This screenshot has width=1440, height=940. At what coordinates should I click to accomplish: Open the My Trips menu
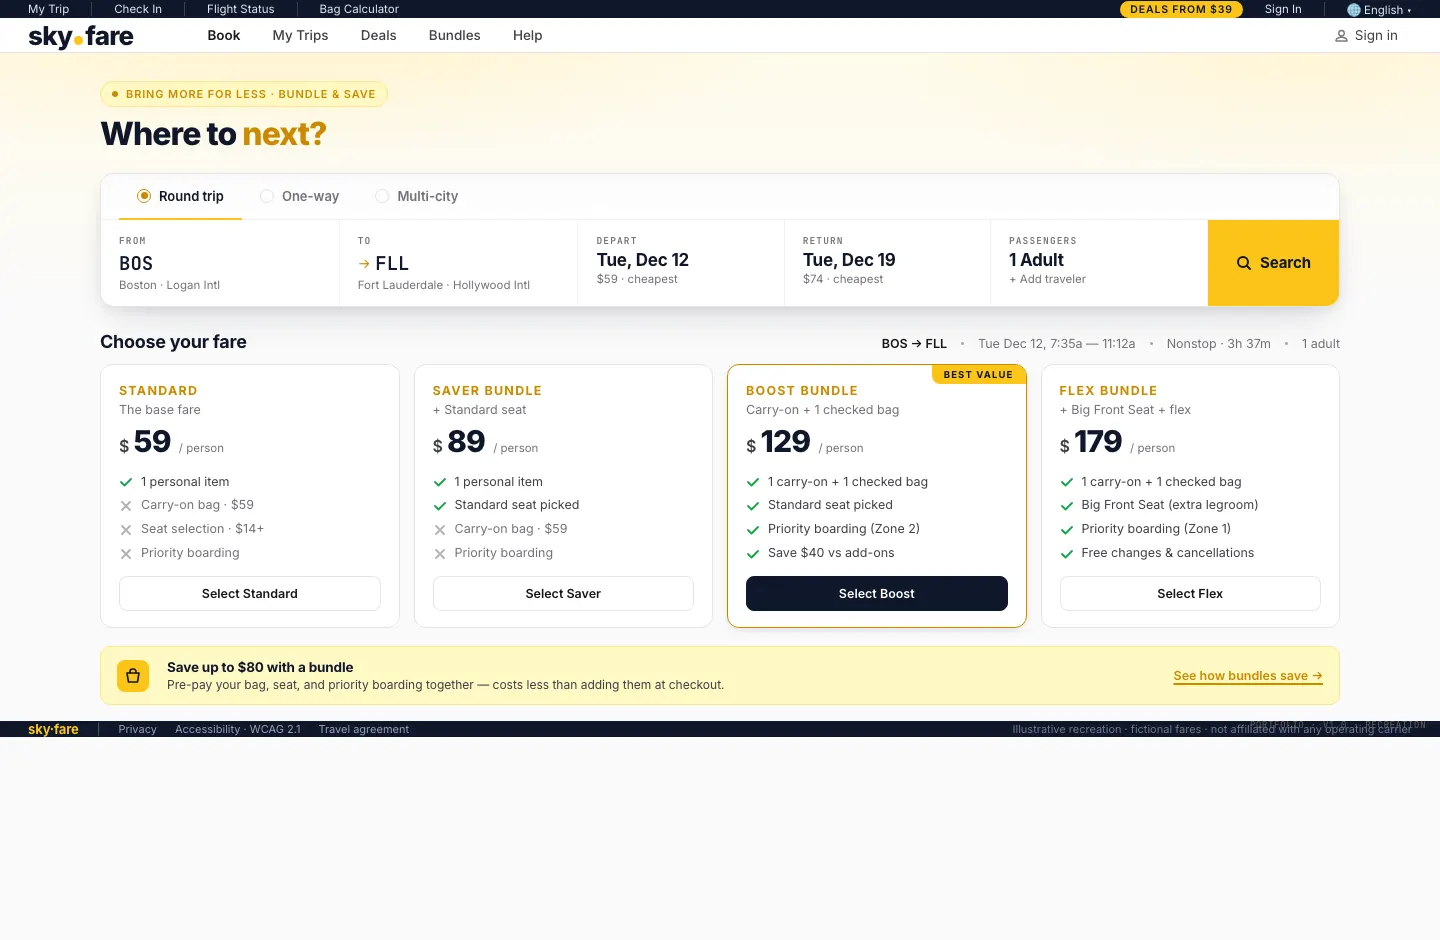point(300,36)
